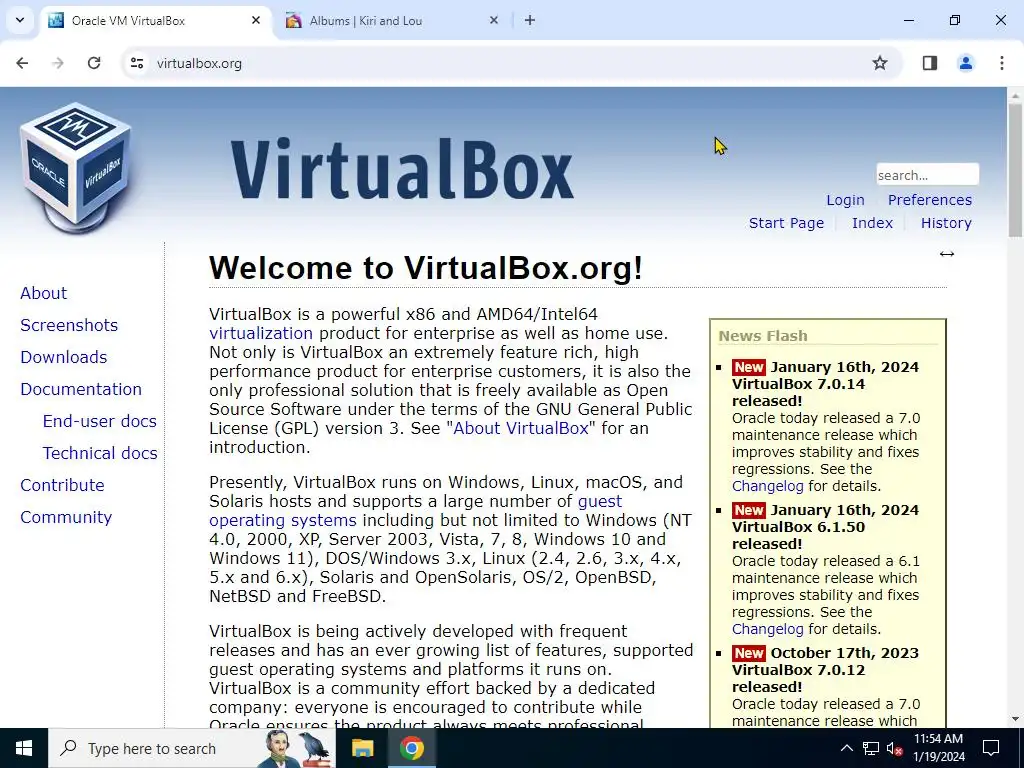Image resolution: width=1024 pixels, height=768 pixels.
Task: Open the Chrome side panel
Action: [930, 63]
